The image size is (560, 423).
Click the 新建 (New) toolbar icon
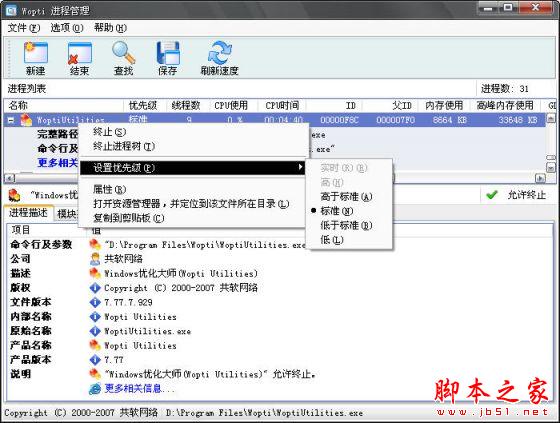(x=35, y=53)
